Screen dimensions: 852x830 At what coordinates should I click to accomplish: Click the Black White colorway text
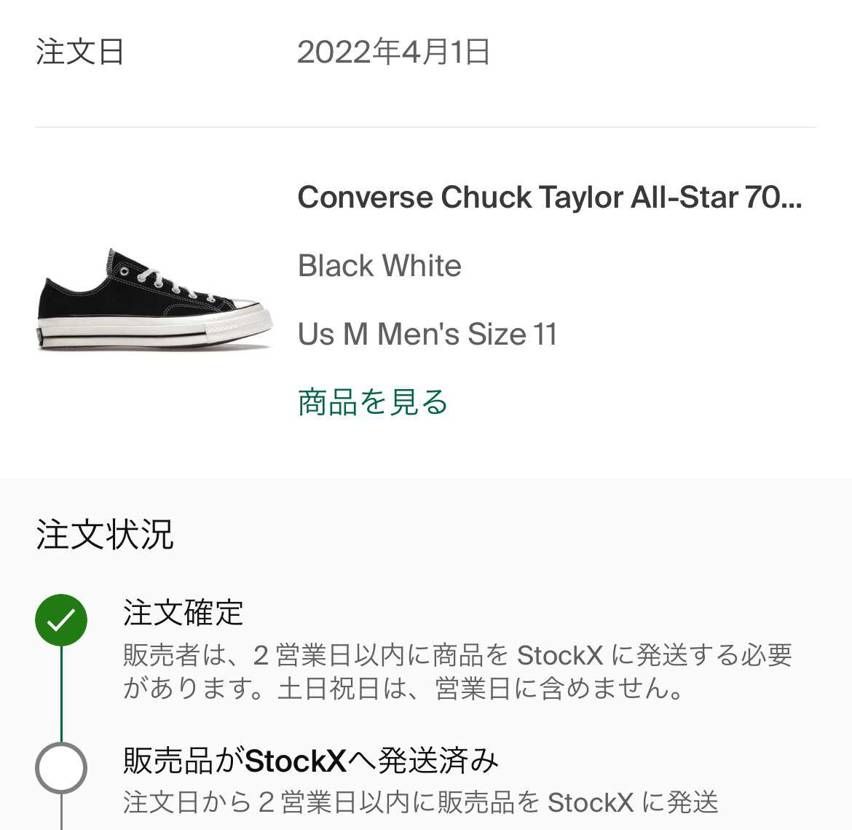click(379, 266)
